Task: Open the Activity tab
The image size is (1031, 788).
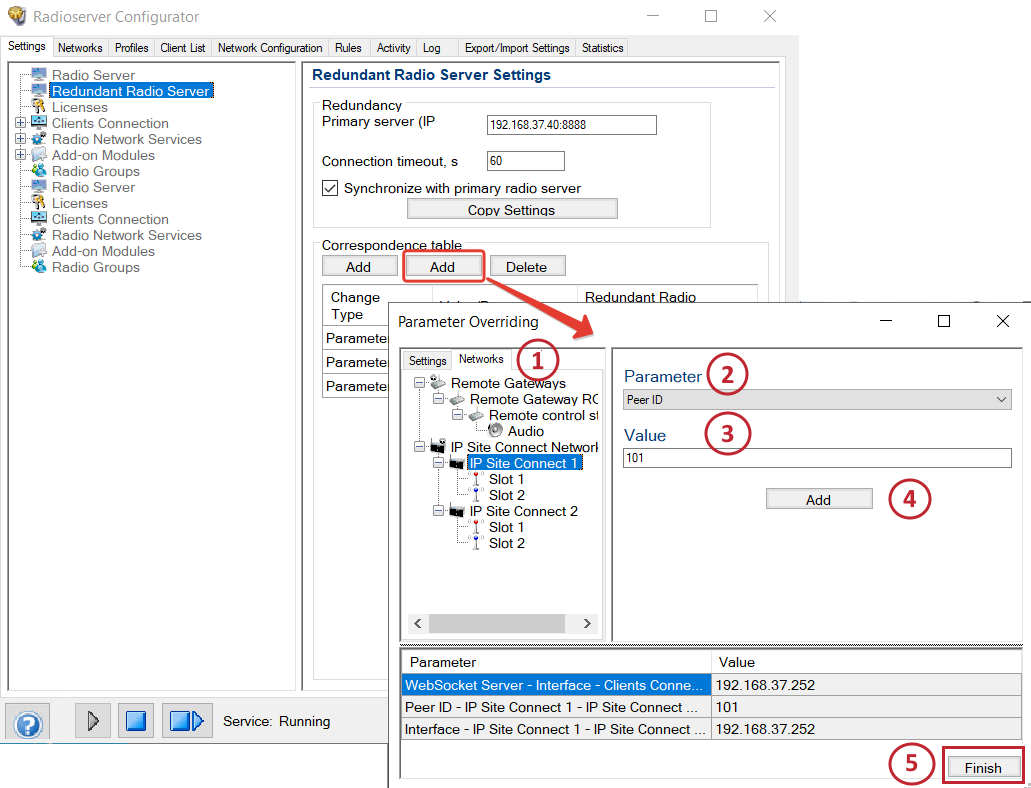Action: tap(393, 48)
